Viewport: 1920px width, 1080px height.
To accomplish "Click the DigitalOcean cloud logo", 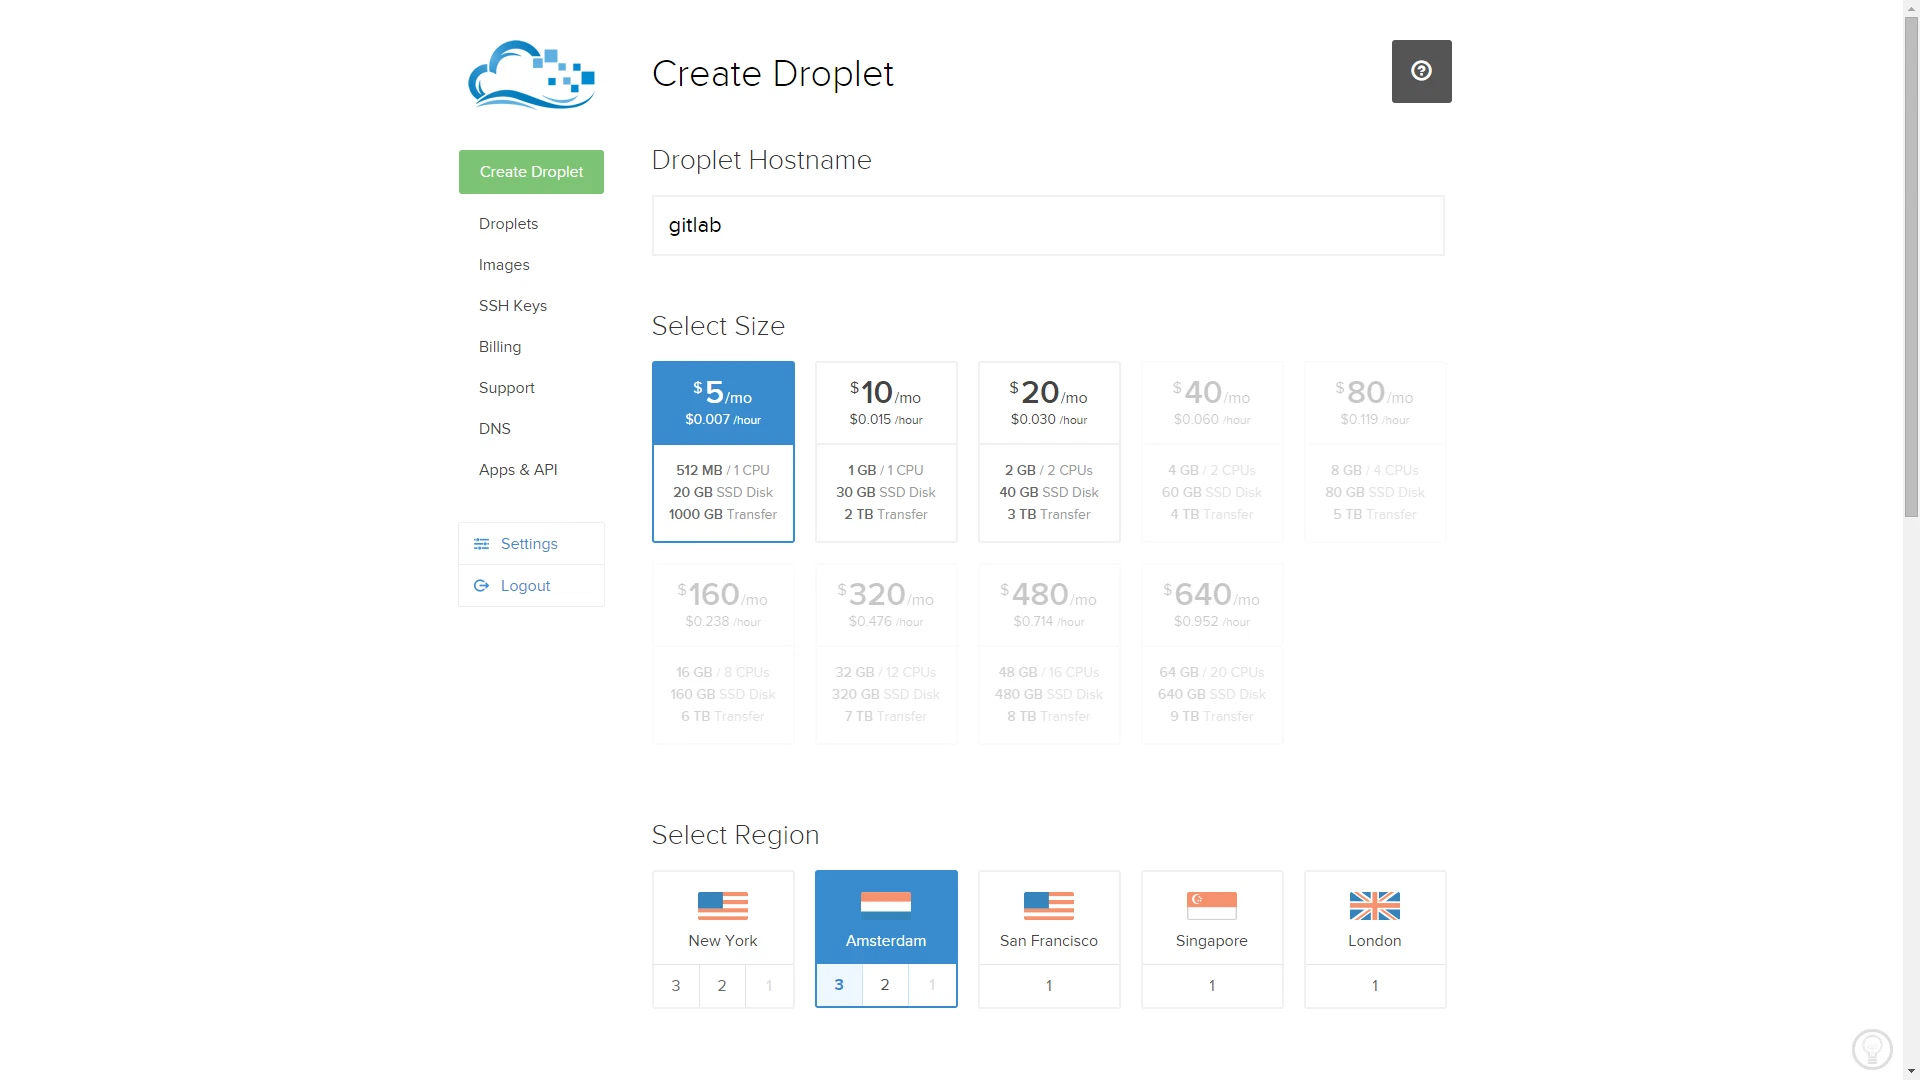I will 532,74.
